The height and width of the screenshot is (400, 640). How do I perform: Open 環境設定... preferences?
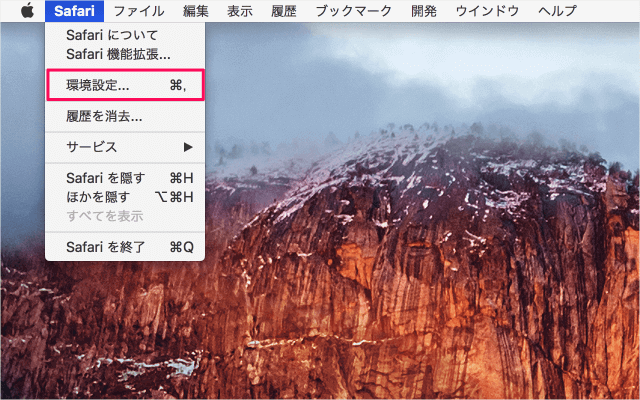pos(125,85)
